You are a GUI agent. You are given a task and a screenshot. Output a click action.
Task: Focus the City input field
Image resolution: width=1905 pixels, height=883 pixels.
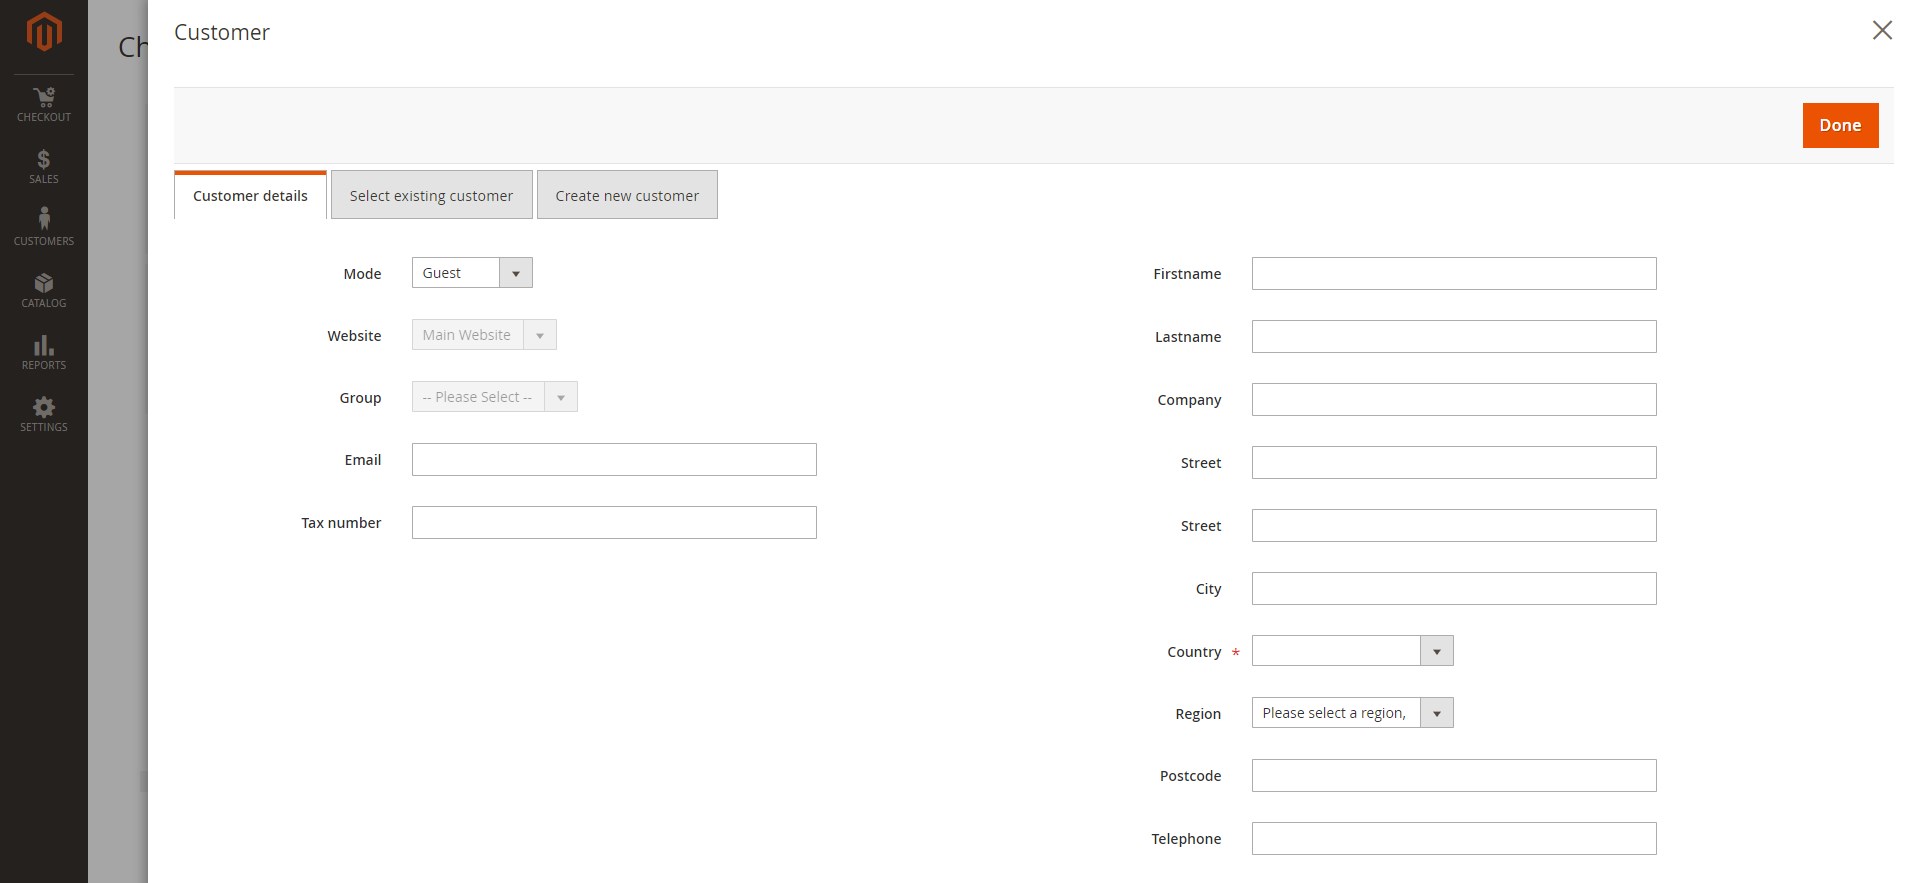(1454, 589)
